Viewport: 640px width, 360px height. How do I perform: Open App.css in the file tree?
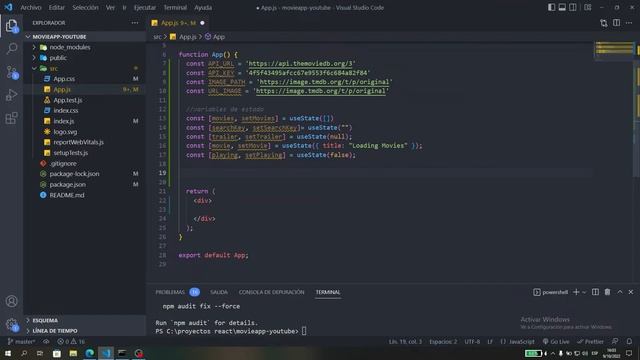[x=84, y=79]
